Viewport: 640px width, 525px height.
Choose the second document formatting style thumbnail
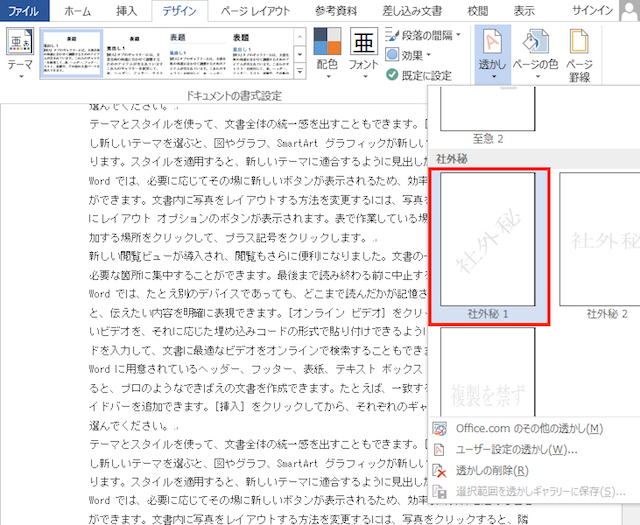[x=134, y=53]
